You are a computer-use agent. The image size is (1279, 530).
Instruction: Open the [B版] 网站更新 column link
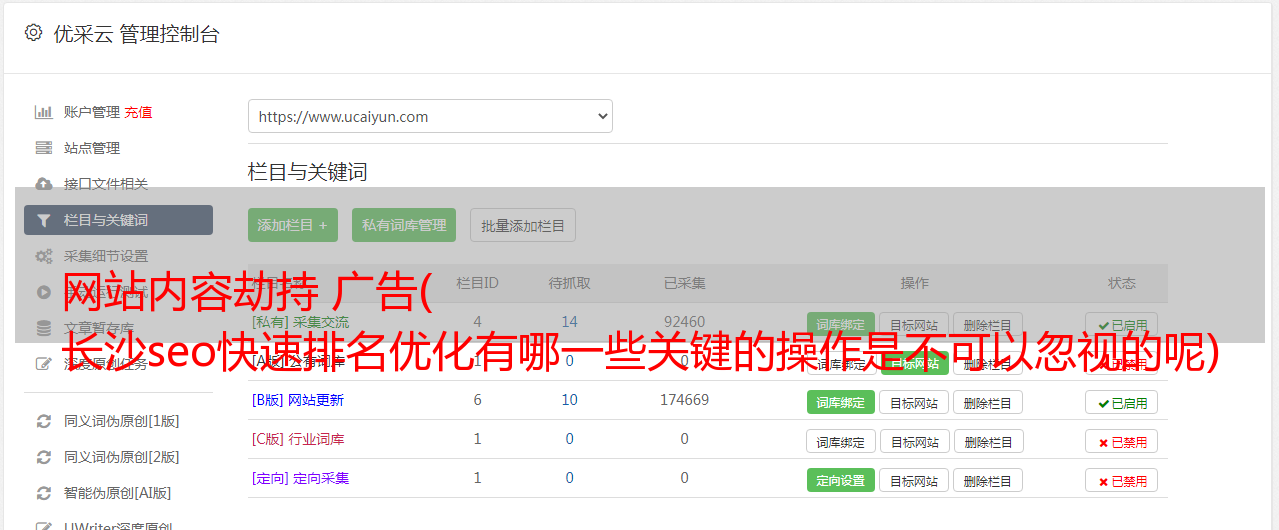click(297, 400)
